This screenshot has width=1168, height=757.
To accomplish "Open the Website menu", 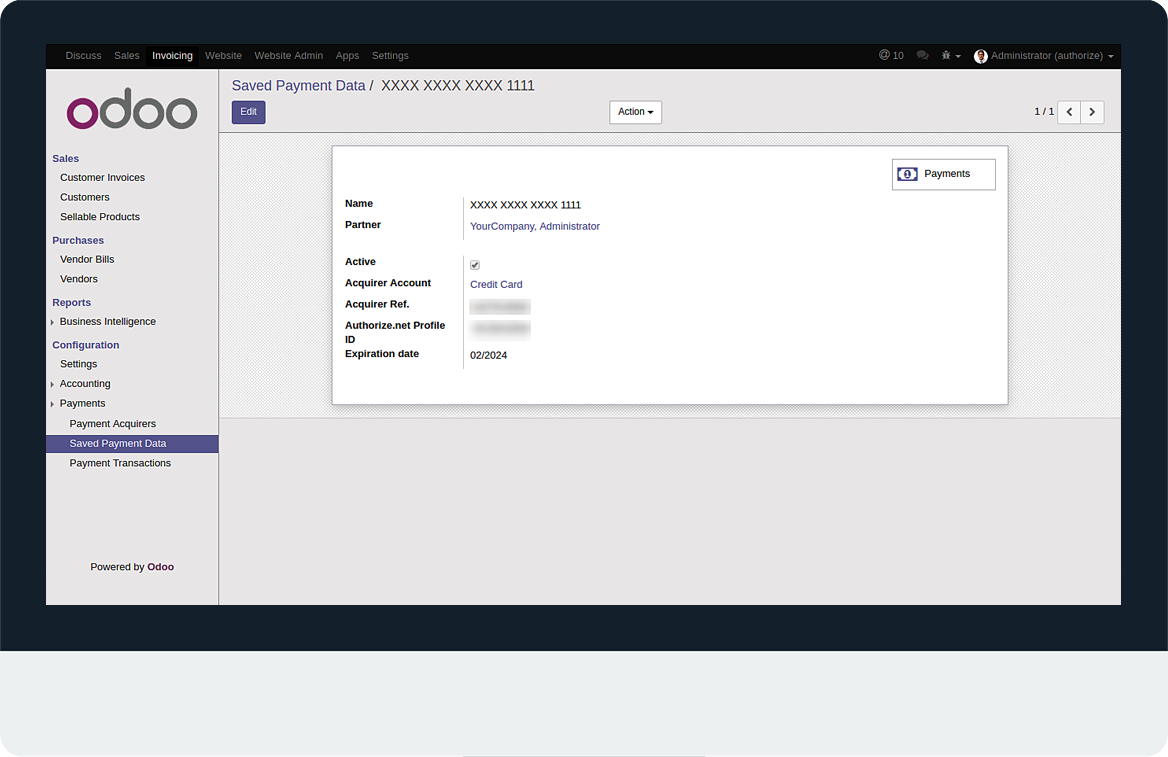I will point(223,56).
